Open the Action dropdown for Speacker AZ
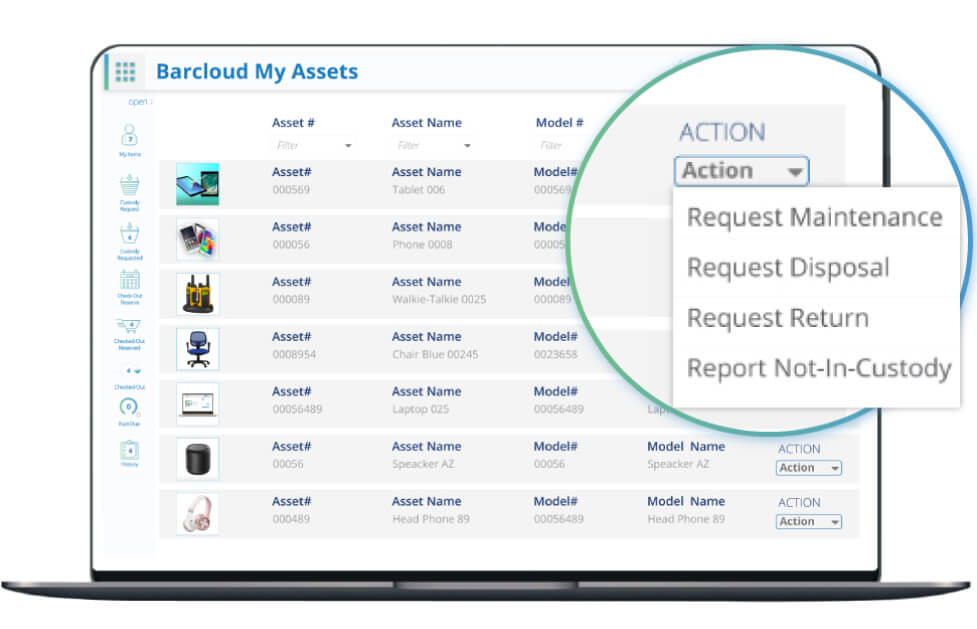 coord(809,468)
